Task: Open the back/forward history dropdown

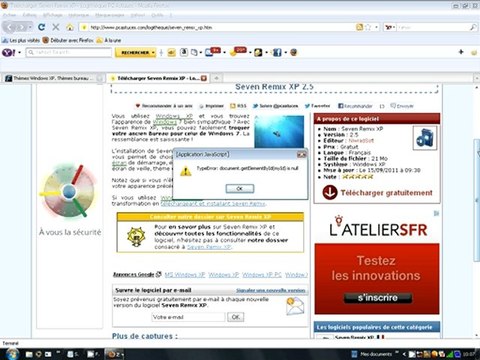Action: point(30,27)
